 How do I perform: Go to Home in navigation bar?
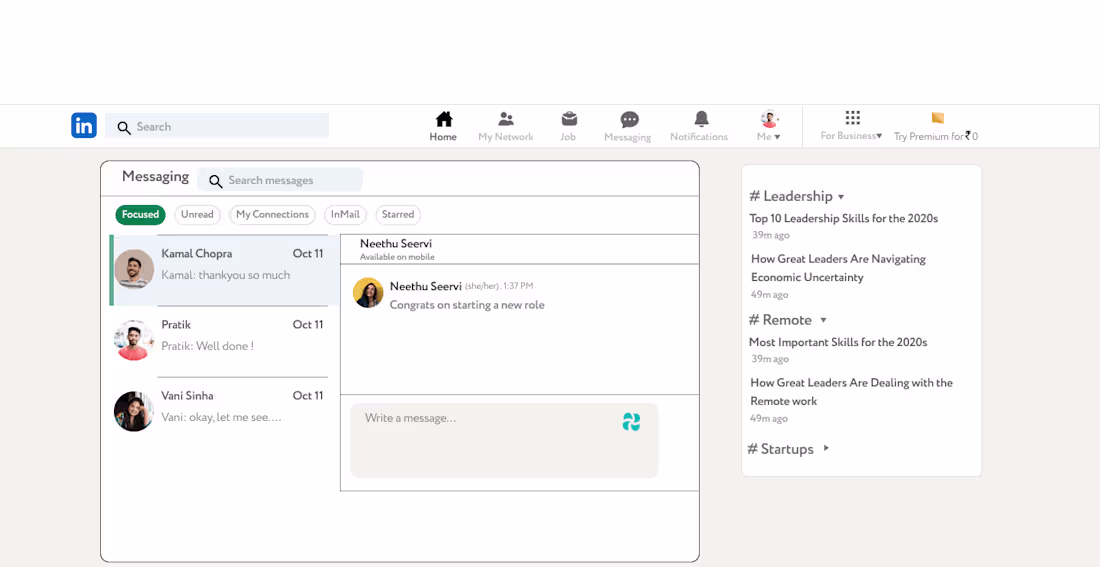(x=443, y=126)
